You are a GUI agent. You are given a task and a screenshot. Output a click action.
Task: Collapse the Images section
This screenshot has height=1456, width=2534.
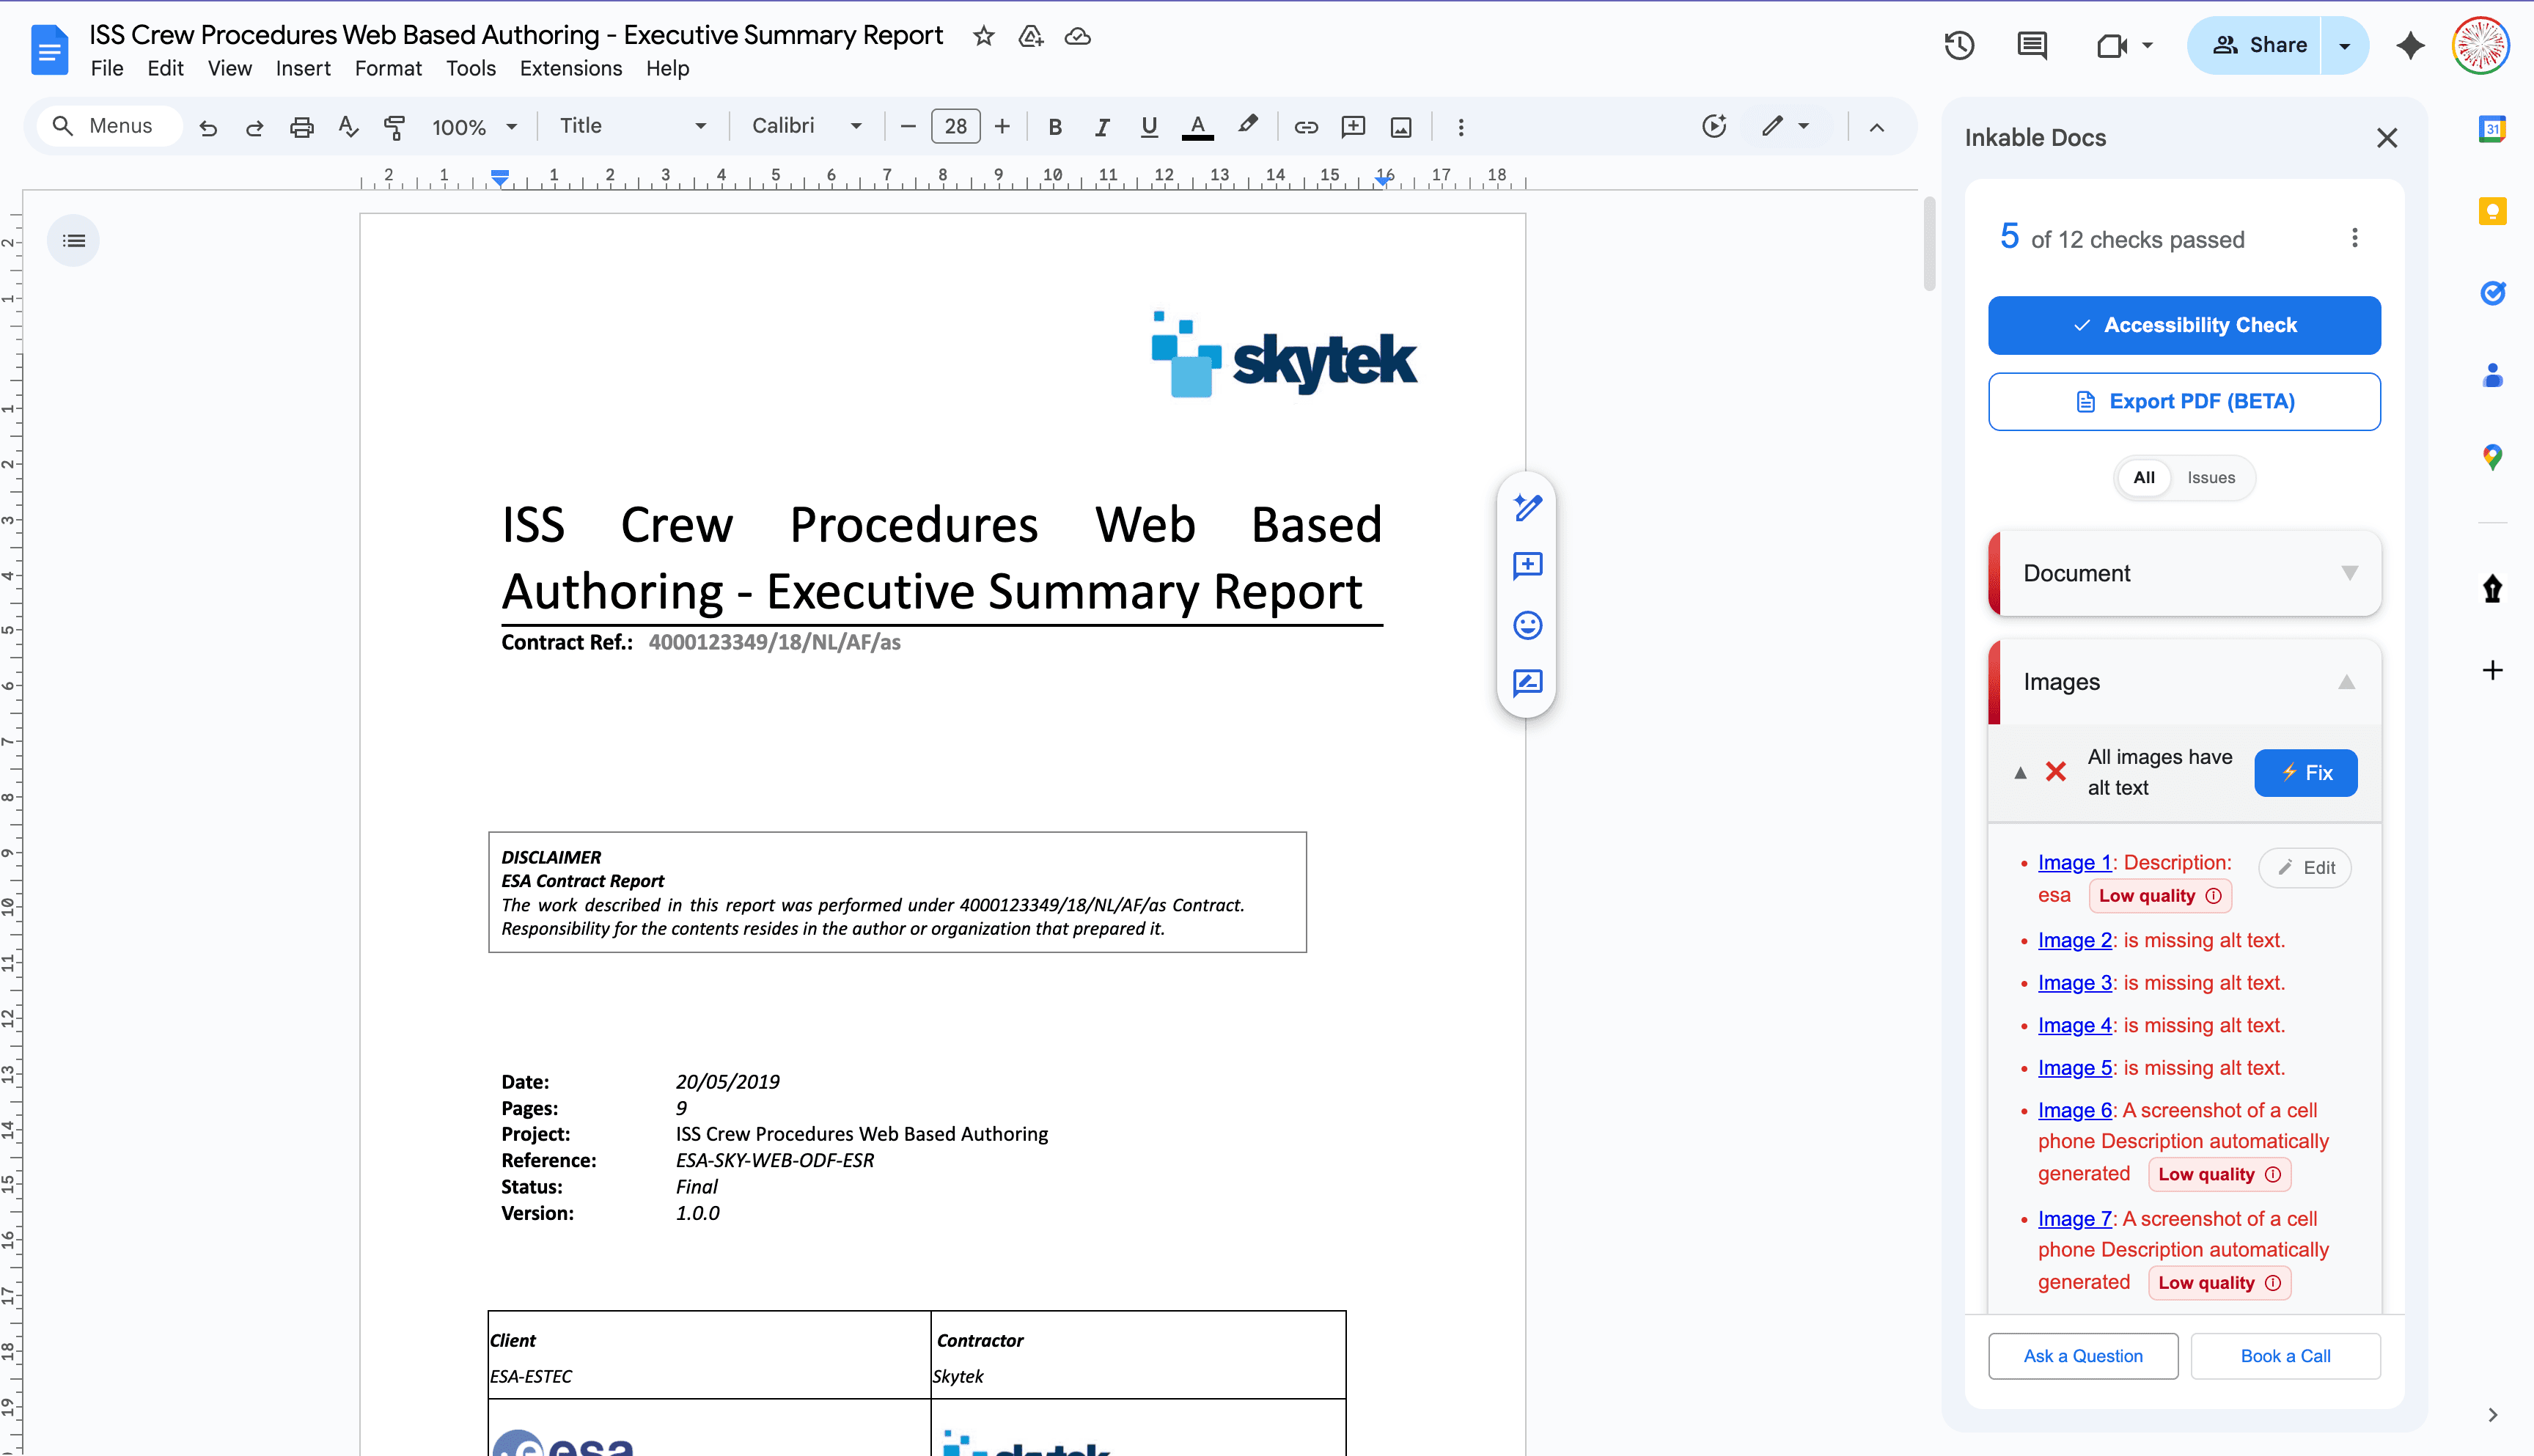pos(2348,681)
